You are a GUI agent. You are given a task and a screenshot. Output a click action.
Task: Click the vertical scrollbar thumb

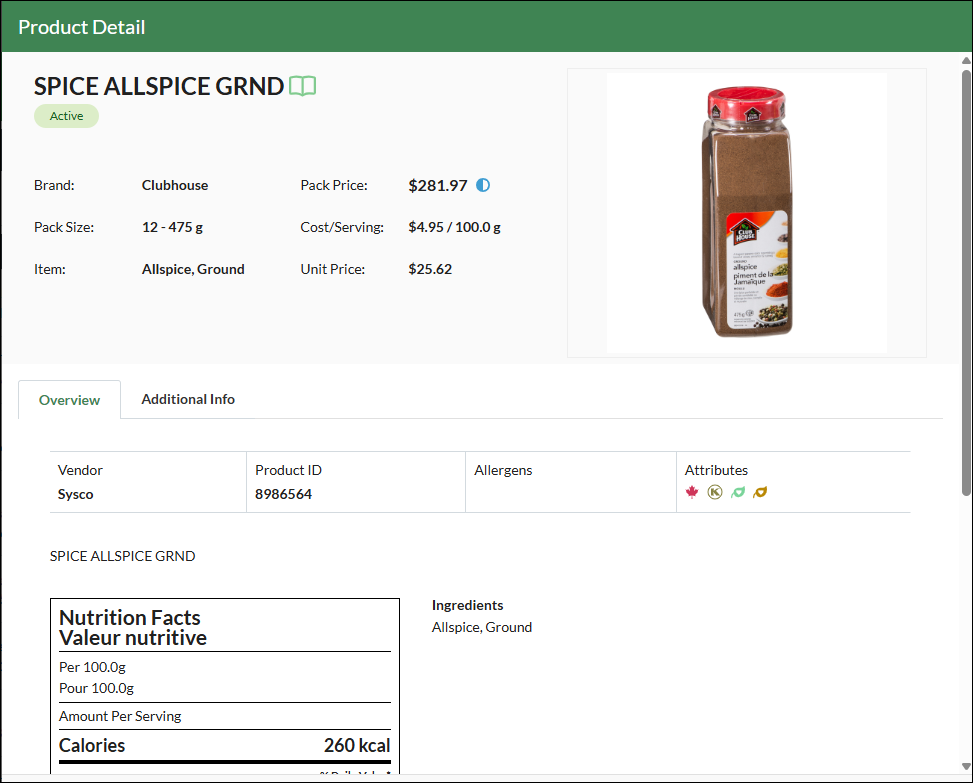pyautogui.click(x=966, y=282)
